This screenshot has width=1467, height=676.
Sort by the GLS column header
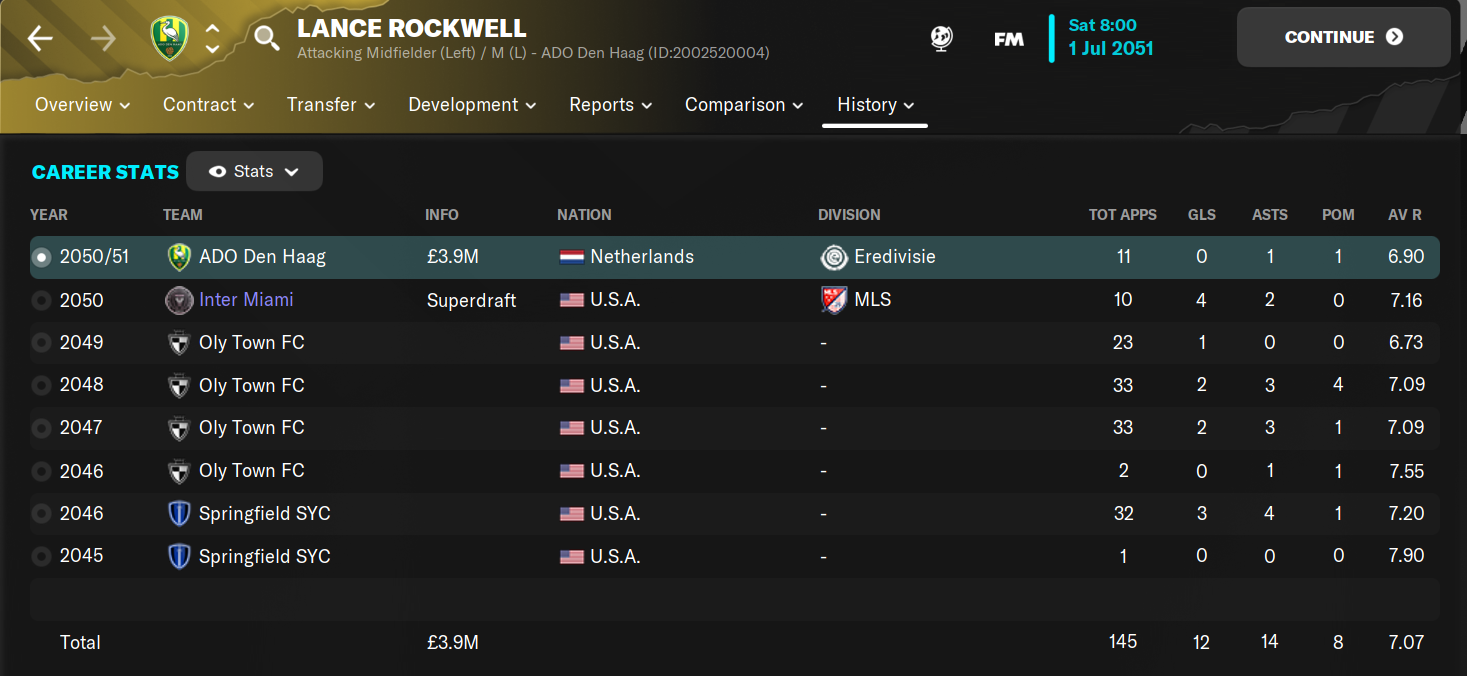click(x=1202, y=215)
